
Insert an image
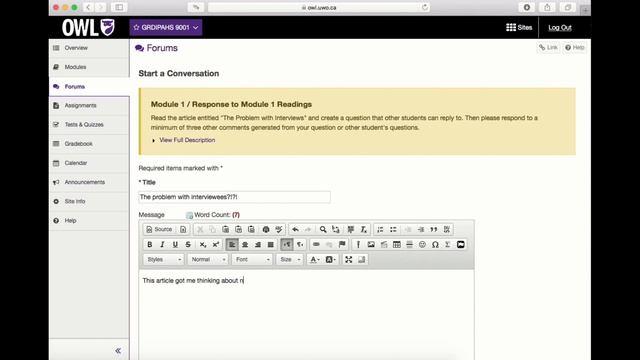pos(371,244)
